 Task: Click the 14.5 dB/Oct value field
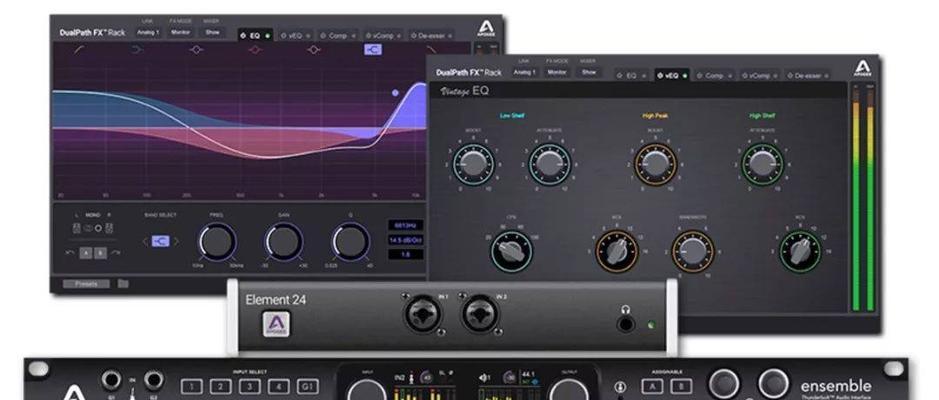coord(405,240)
